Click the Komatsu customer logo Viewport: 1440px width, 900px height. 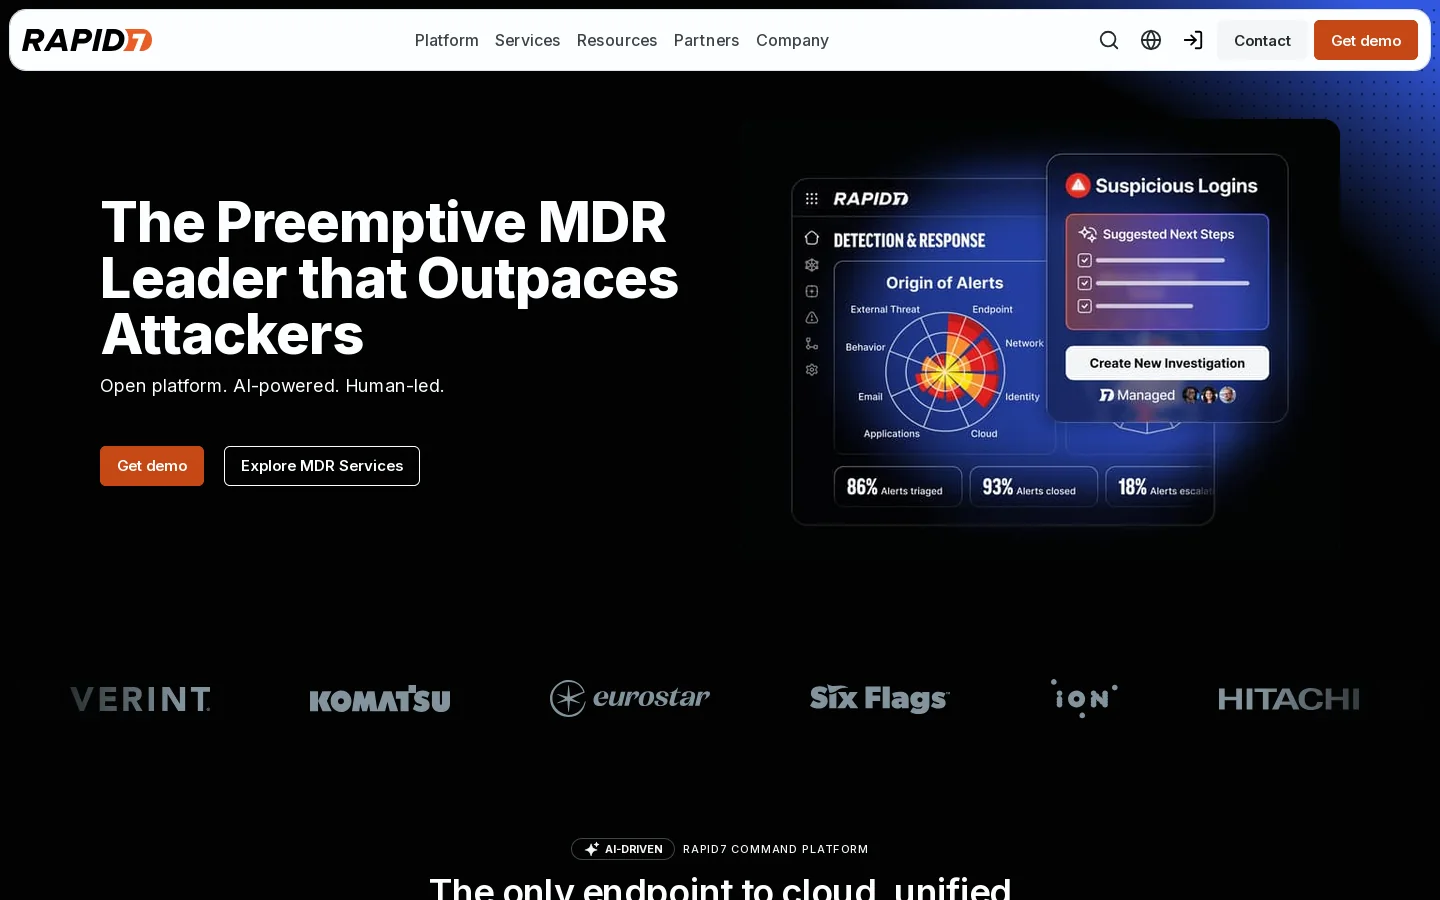pyautogui.click(x=380, y=700)
